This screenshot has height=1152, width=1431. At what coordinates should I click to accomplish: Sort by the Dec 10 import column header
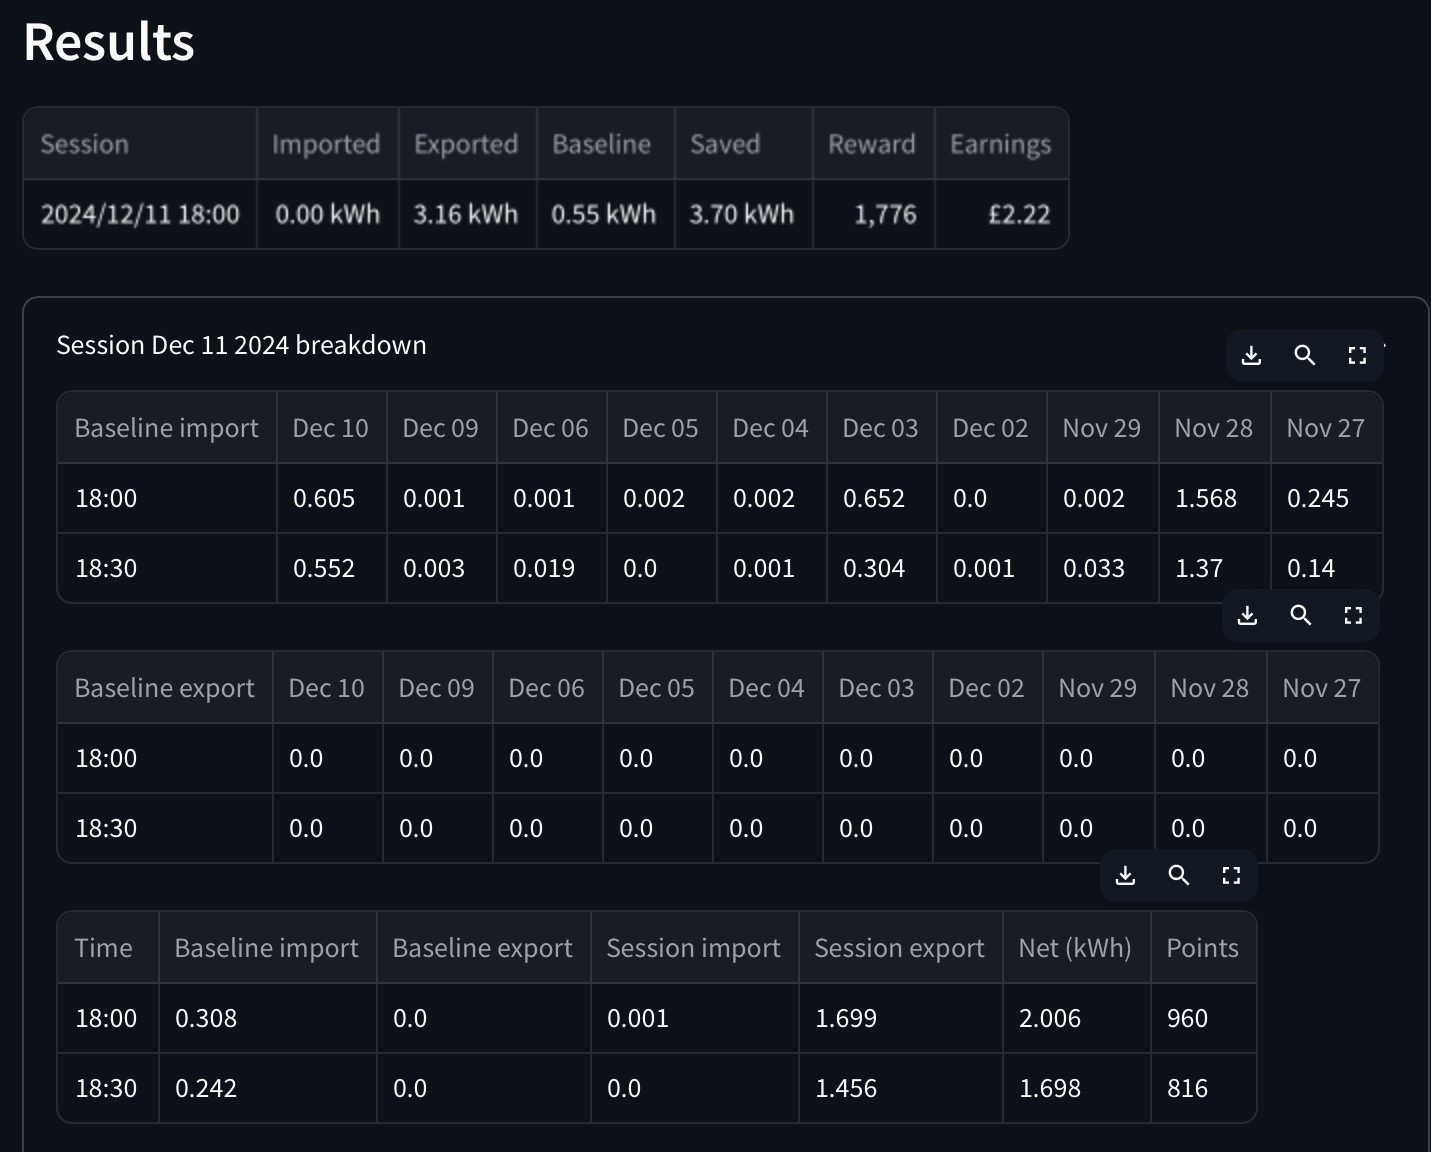click(331, 428)
